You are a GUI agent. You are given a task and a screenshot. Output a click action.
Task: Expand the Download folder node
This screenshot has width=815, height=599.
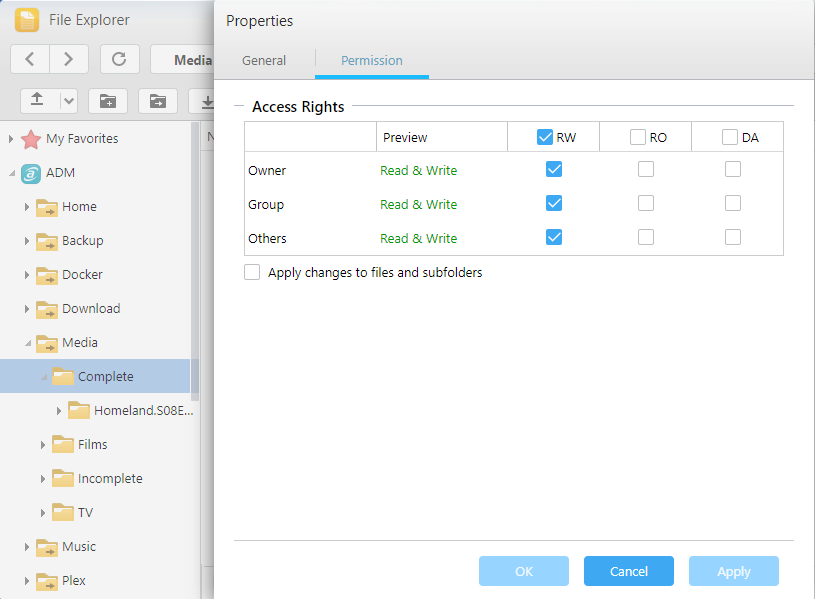pyautogui.click(x=27, y=309)
